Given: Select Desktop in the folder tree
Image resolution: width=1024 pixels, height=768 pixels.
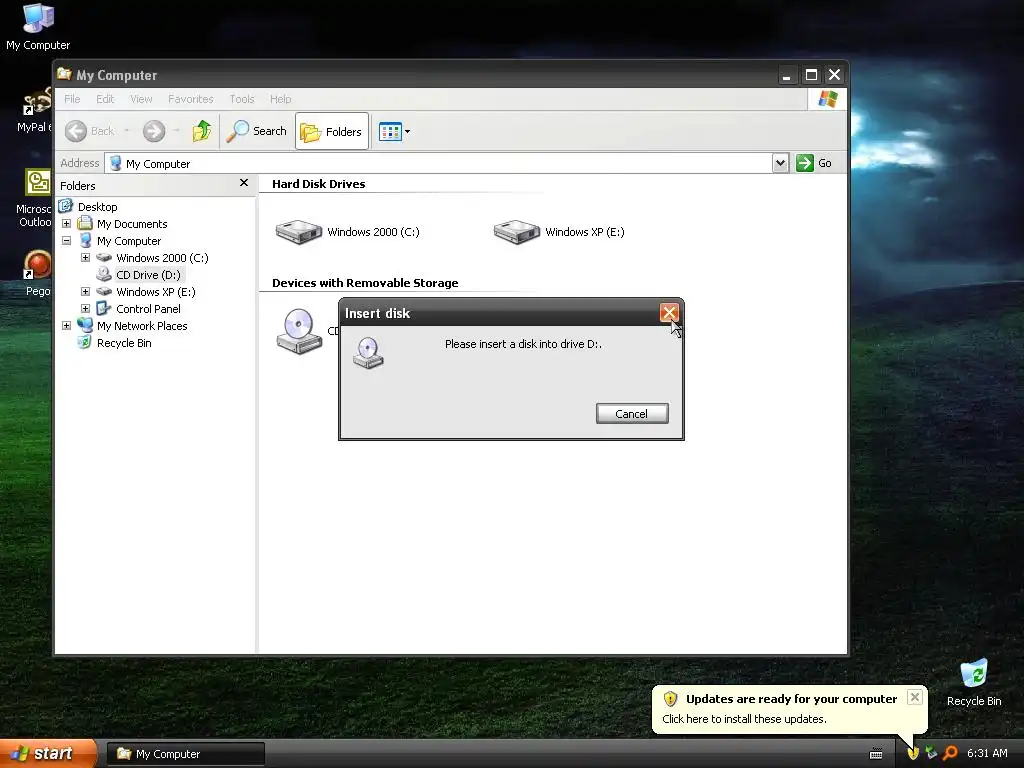Looking at the screenshot, I should [x=97, y=207].
